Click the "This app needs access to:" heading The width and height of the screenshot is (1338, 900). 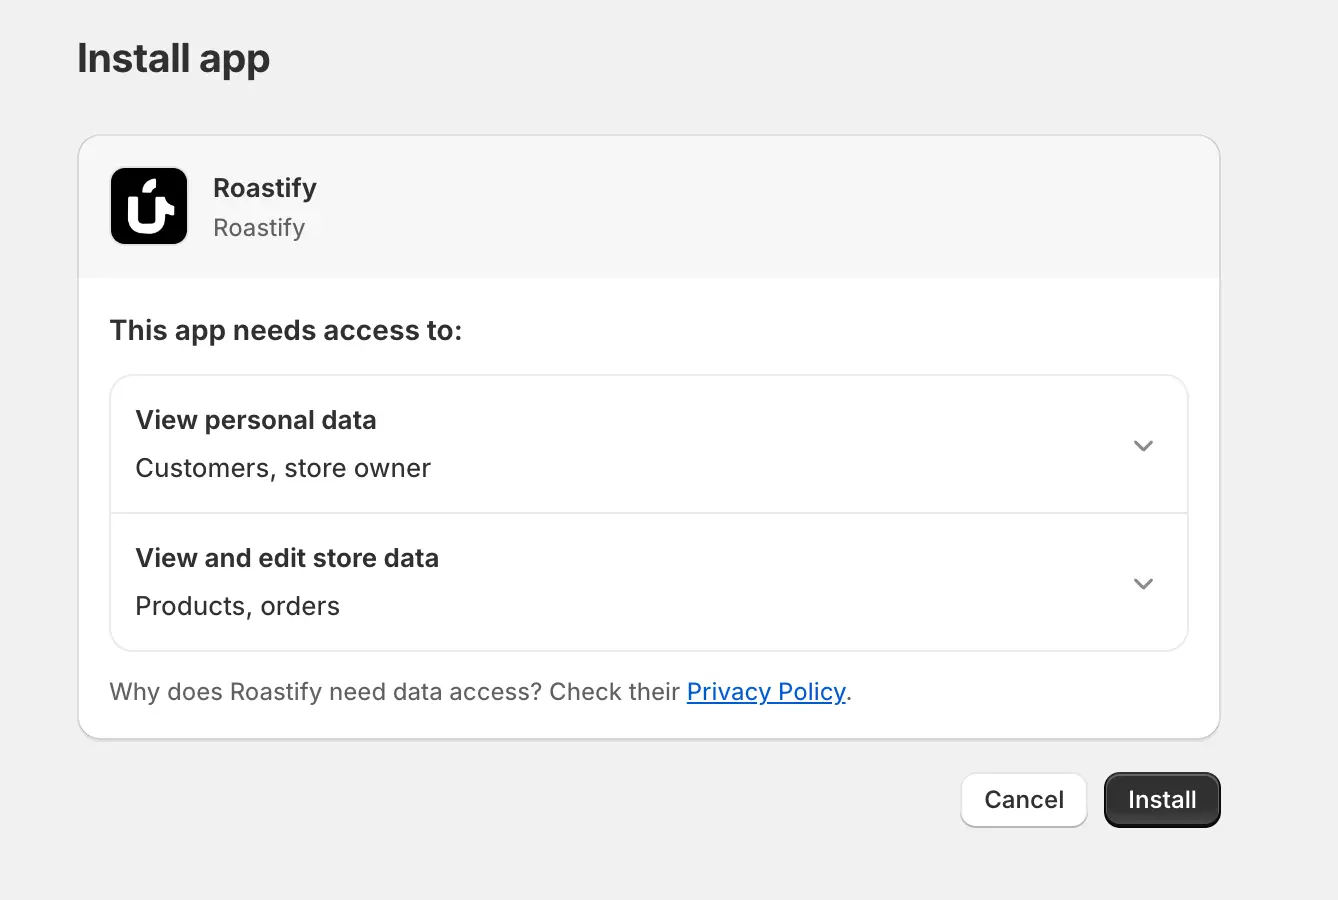(x=286, y=330)
